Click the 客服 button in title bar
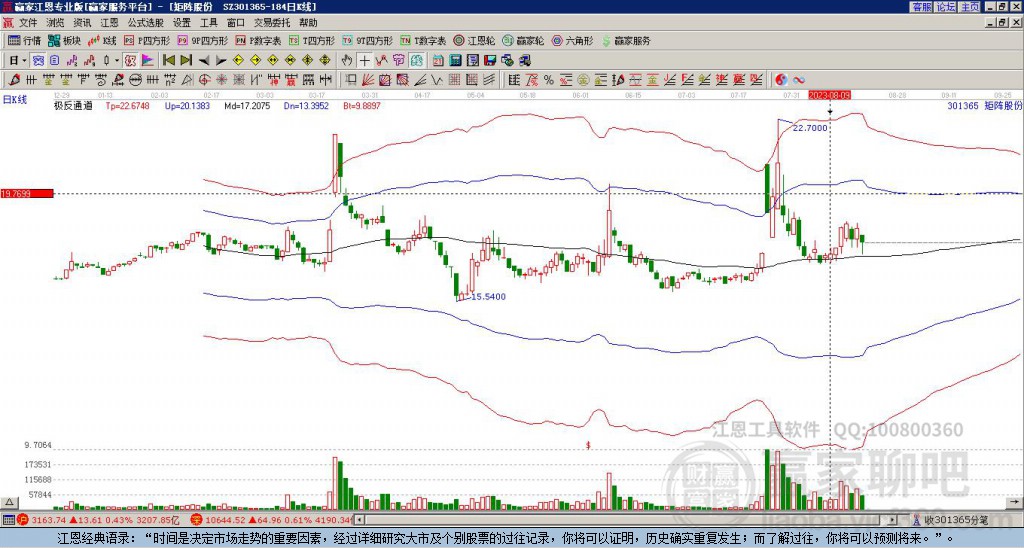The height and width of the screenshot is (548, 1024). [x=921, y=7]
